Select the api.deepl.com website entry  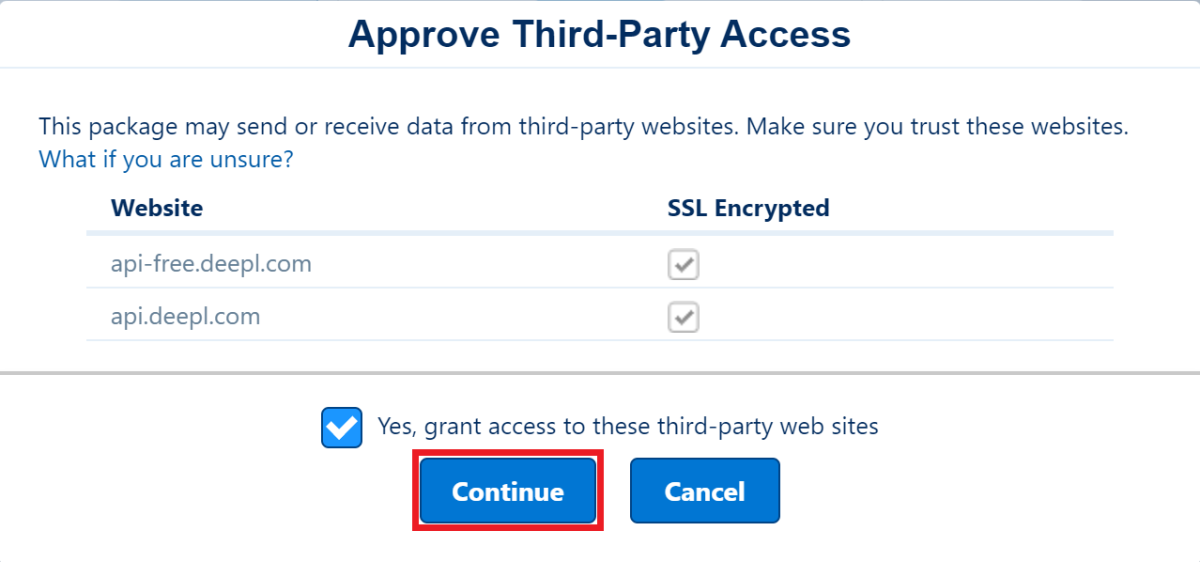pyautogui.click(x=185, y=317)
